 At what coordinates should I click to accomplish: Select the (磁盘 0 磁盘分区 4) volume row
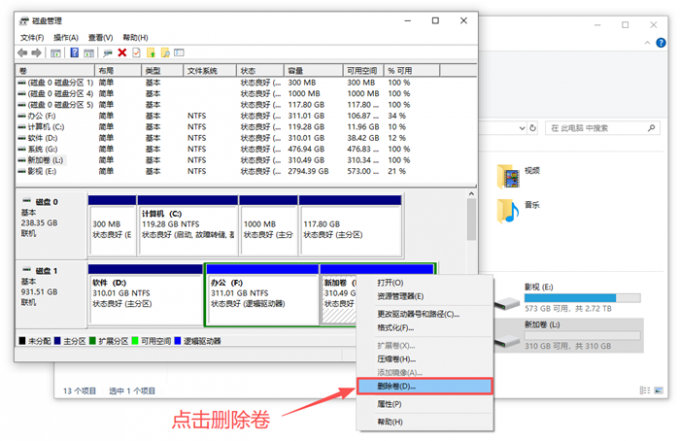click(x=246, y=94)
